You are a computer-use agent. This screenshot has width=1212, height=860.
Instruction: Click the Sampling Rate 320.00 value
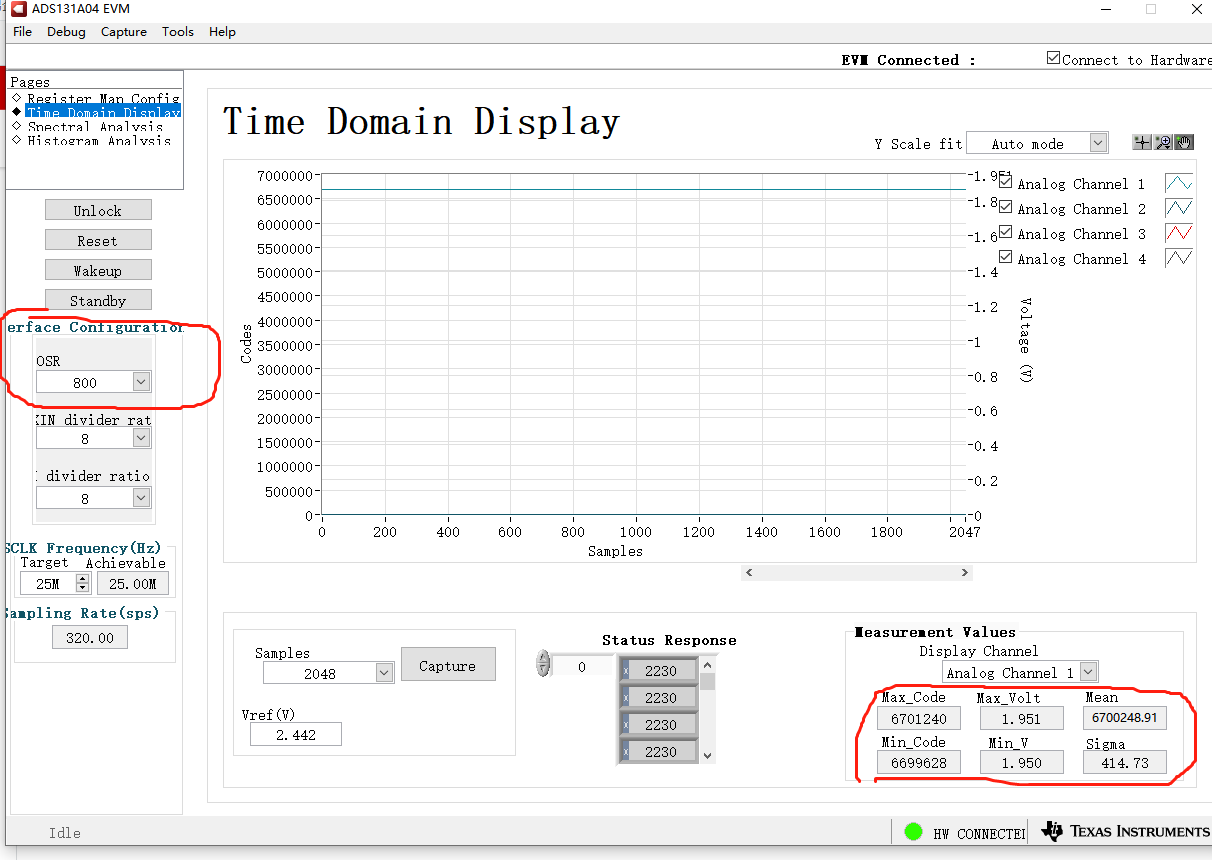90,637
